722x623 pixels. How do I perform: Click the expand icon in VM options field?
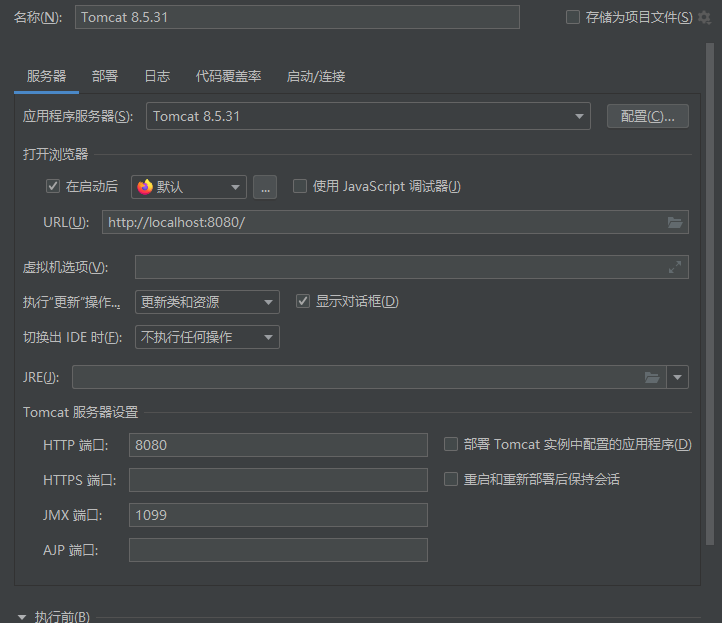tap(675, 267)
